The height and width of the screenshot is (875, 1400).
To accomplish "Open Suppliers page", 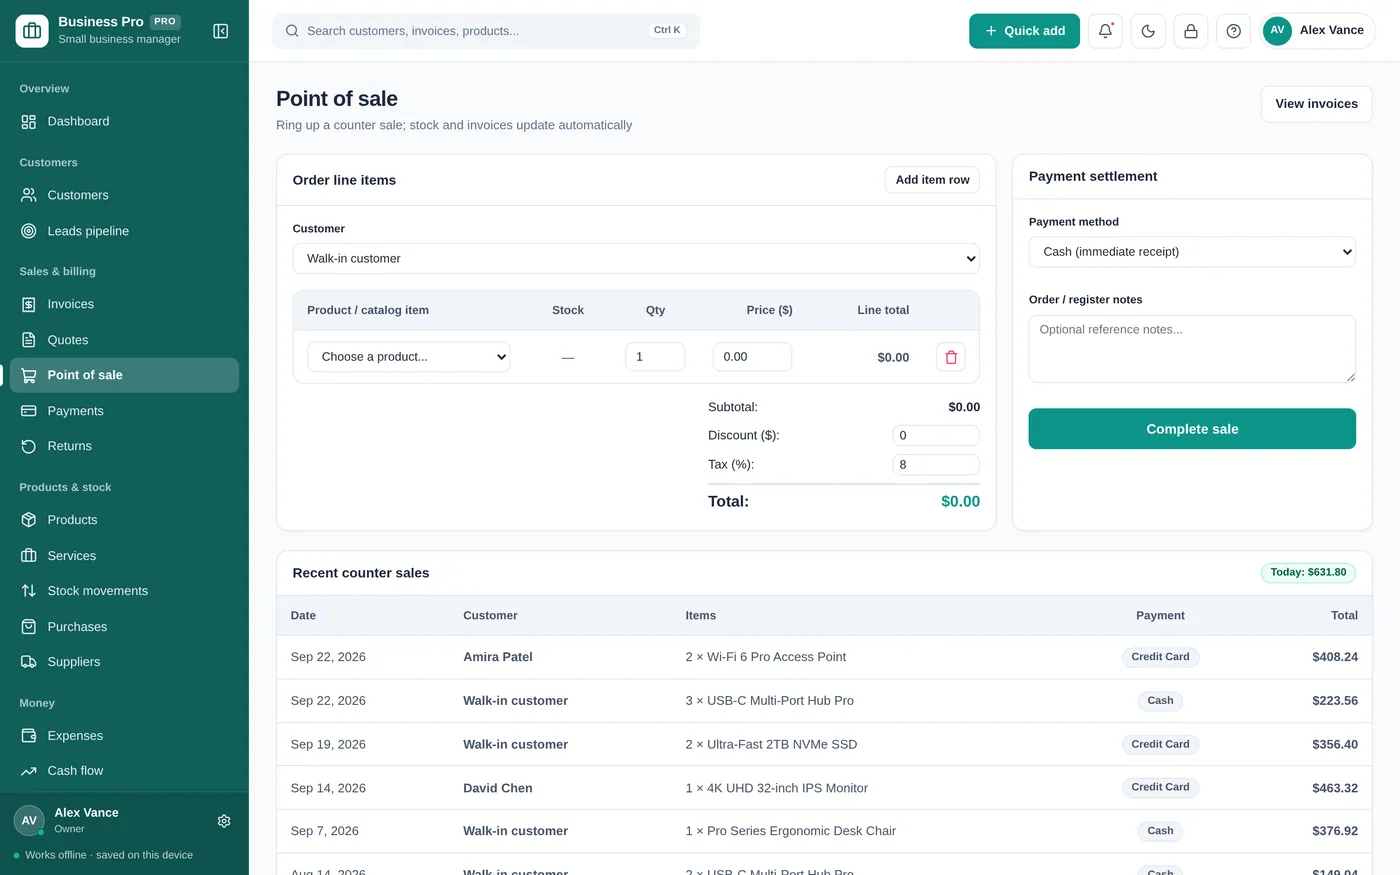I will [124, 662].
